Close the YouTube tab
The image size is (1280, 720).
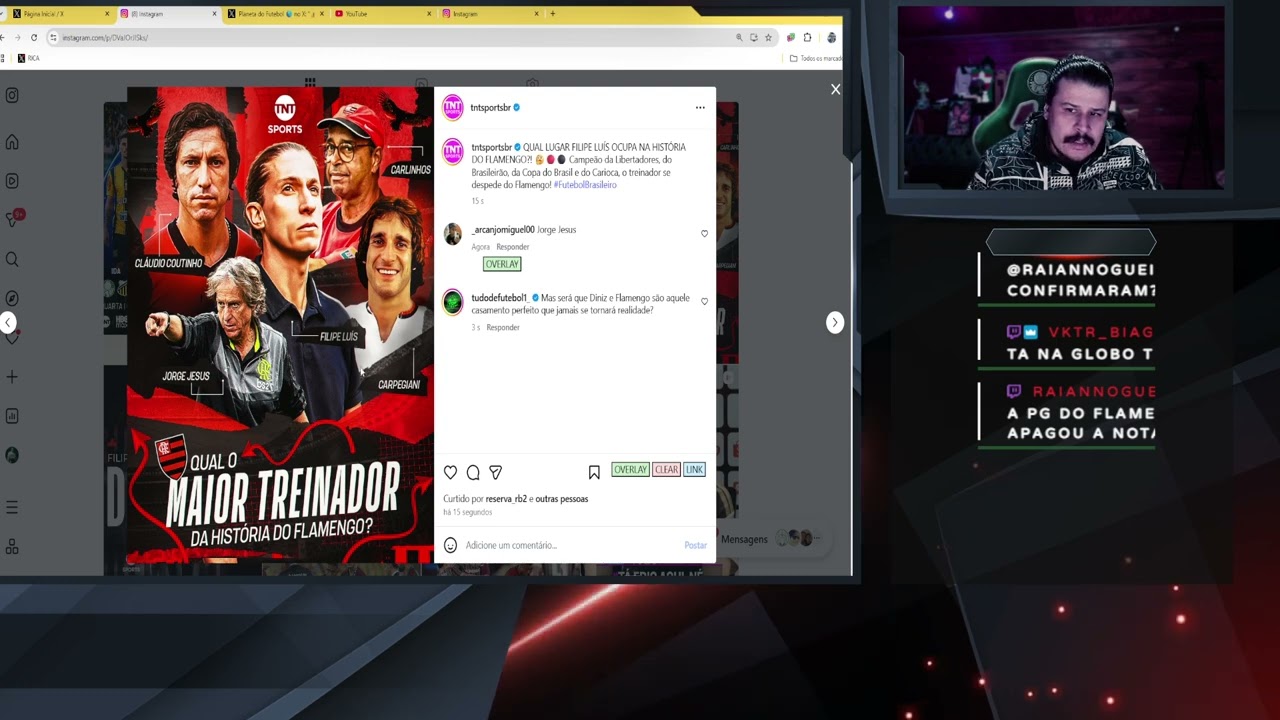[429, 14]
